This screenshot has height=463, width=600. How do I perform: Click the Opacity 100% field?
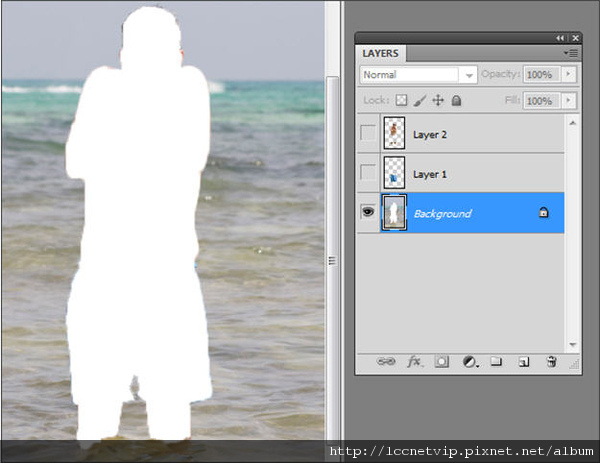click(x=541, y=74)
